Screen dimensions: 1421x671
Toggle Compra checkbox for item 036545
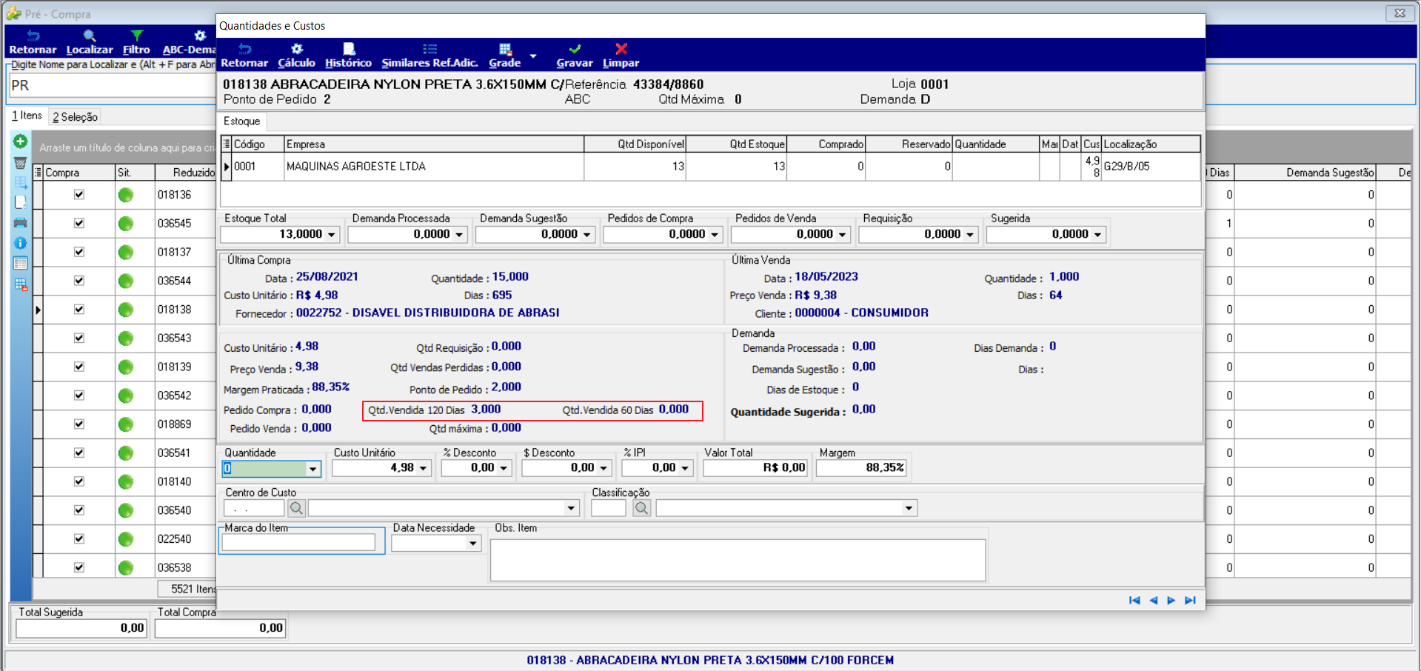click(x=79, y=224)
